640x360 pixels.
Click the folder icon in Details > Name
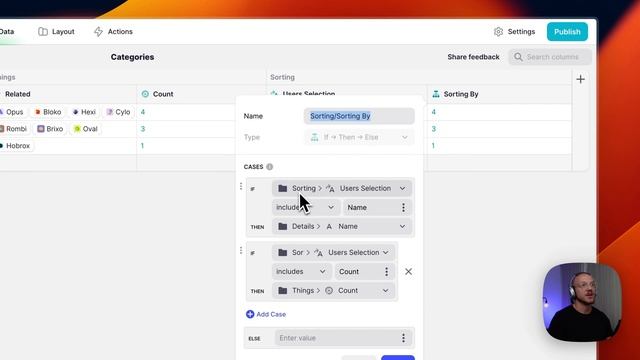(x=282, y=226)
